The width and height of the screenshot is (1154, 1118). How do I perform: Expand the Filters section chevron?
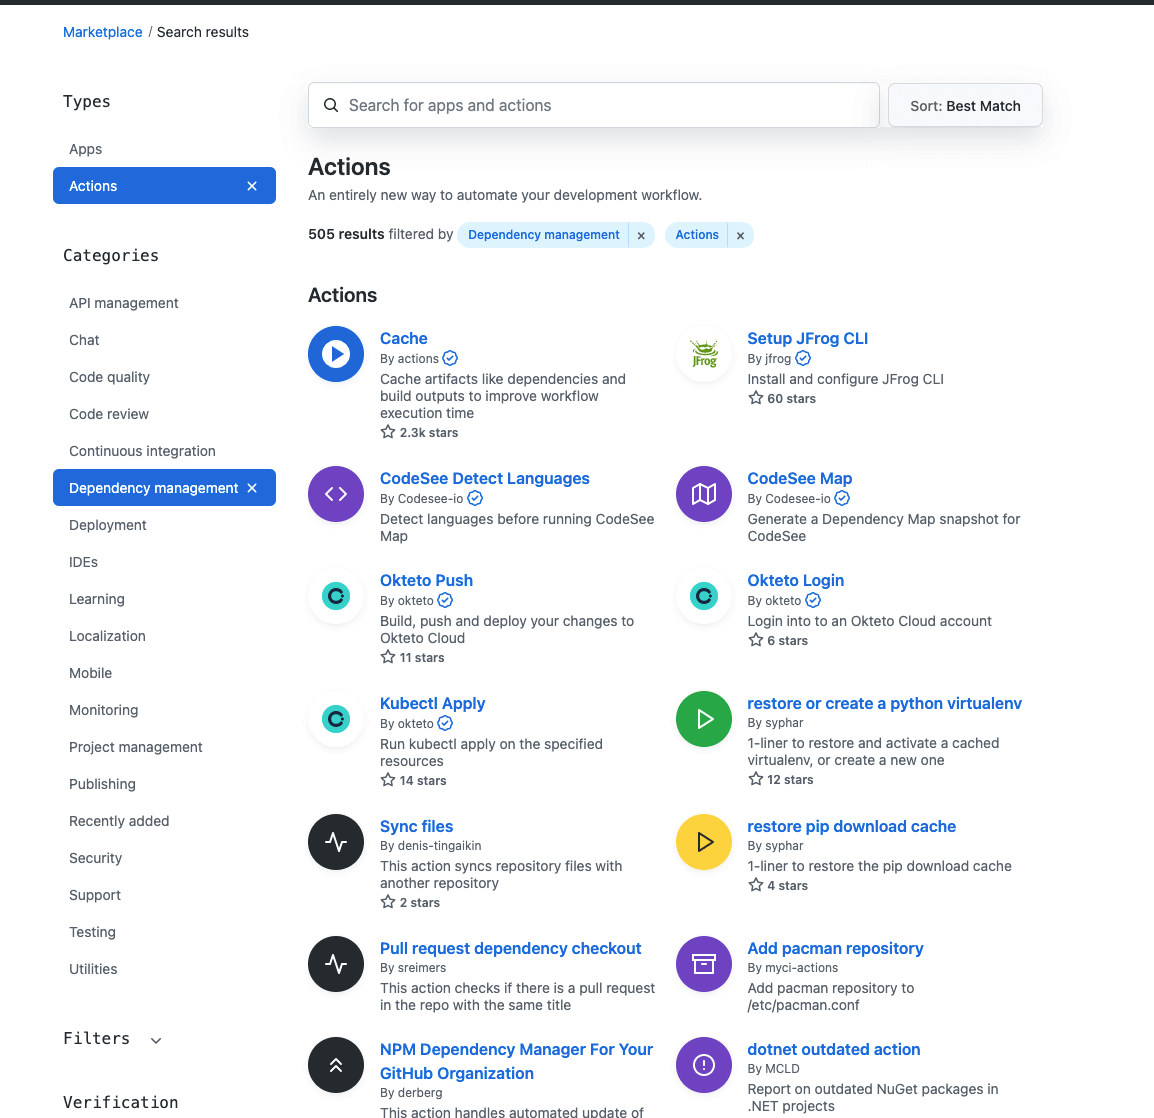click(x=156, y=1040)
